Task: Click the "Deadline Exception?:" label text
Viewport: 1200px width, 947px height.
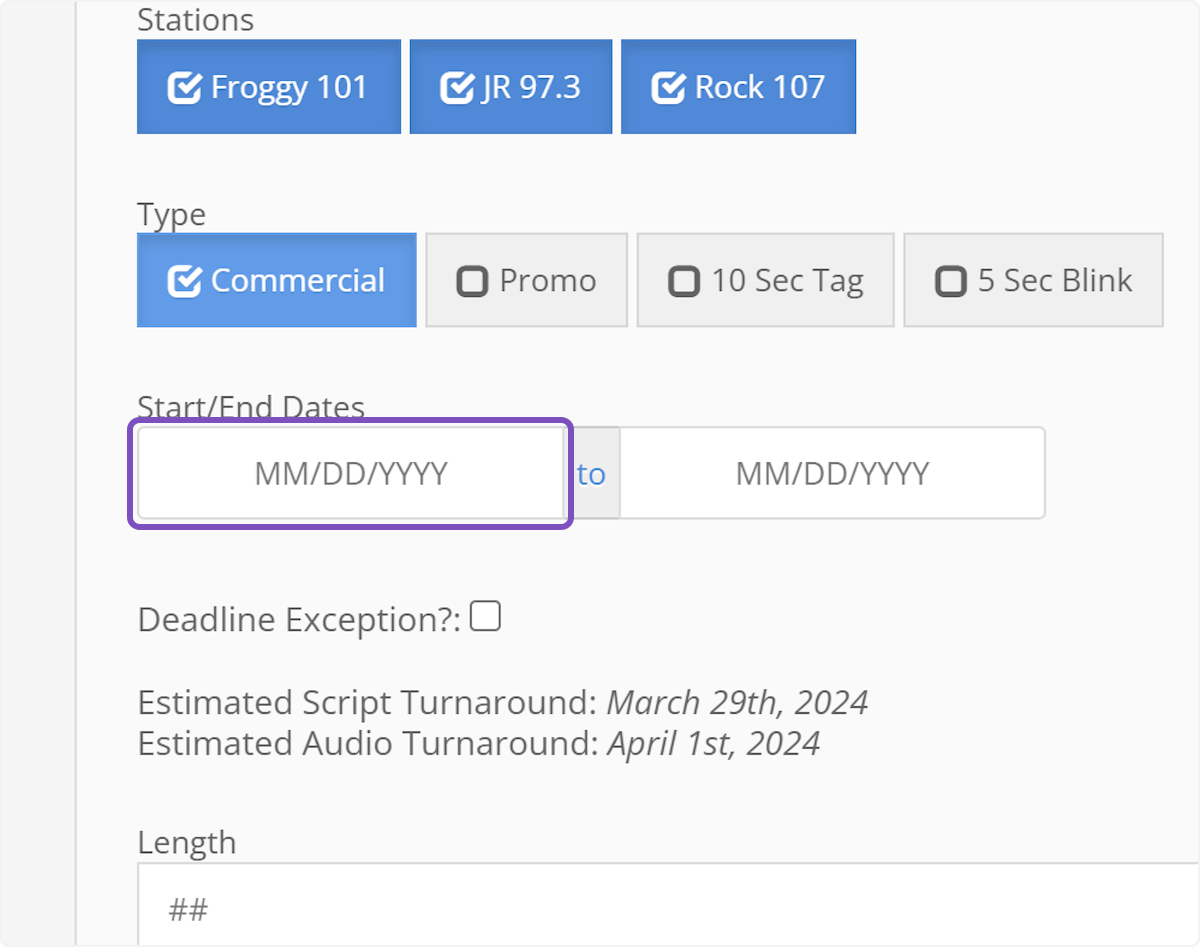Action: [299, 620]
